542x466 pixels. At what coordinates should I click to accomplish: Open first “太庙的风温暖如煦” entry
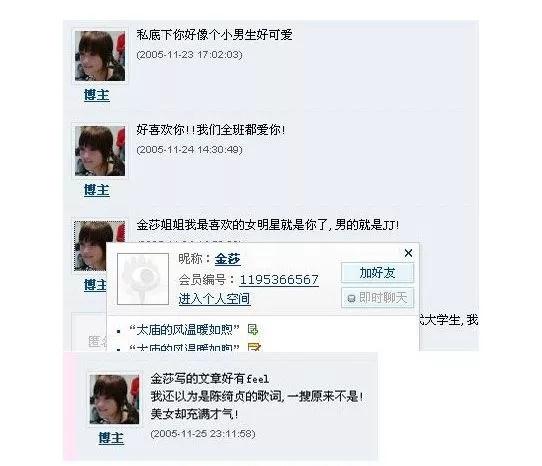[184, 329]
